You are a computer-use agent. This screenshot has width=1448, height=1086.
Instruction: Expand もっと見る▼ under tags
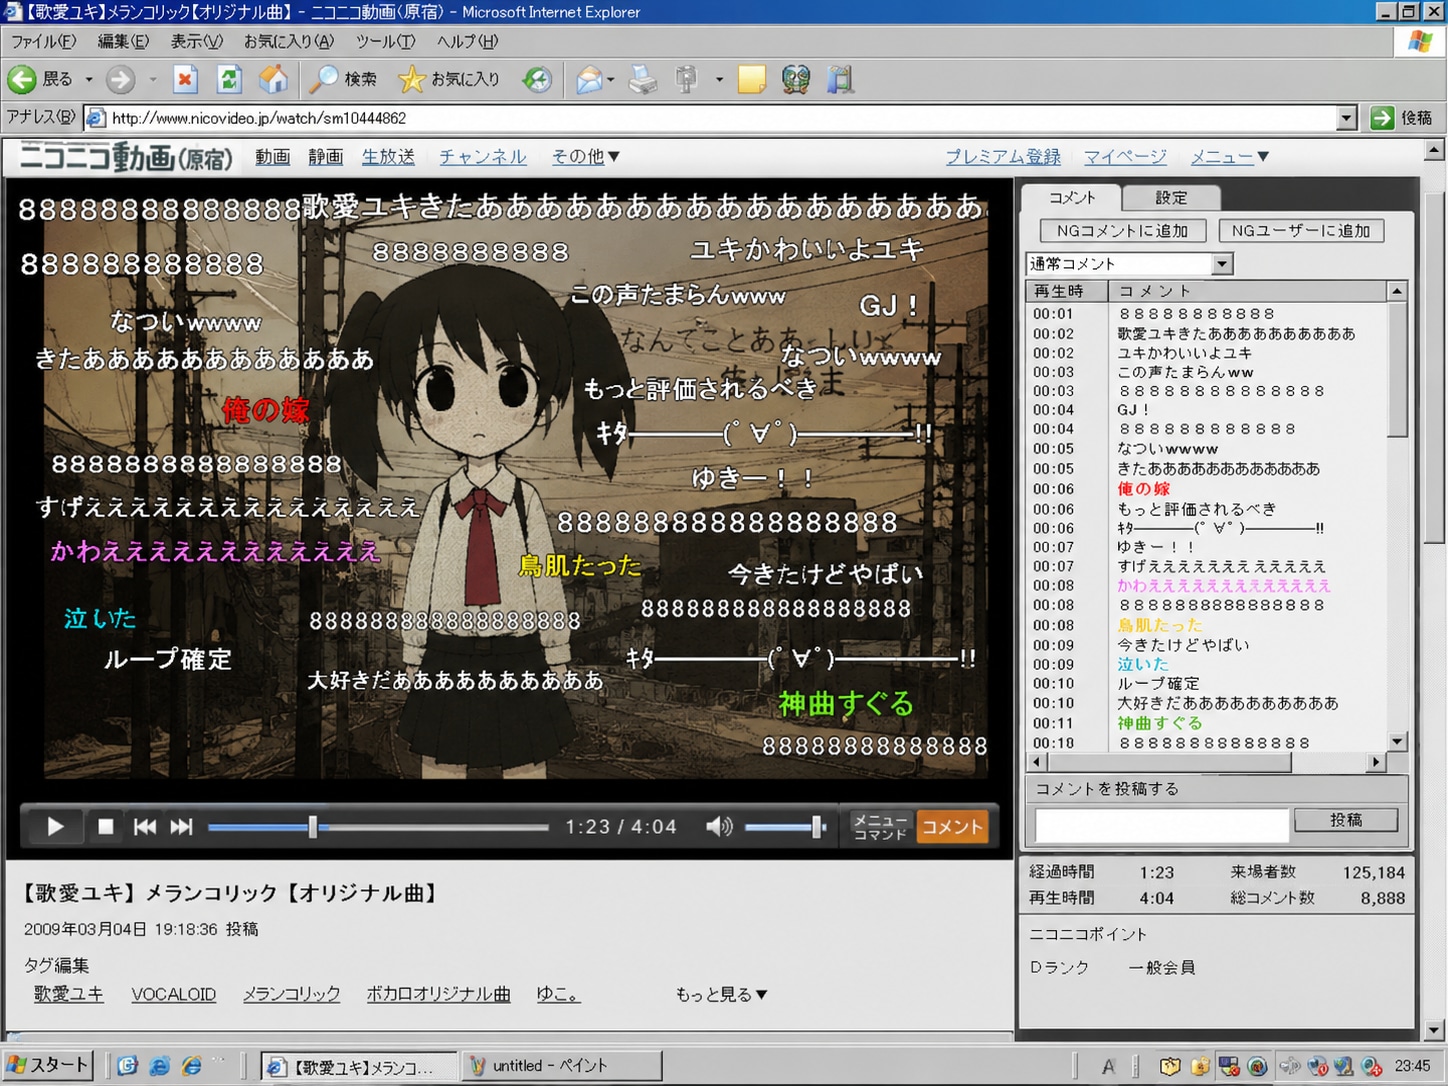pos(721,994)
